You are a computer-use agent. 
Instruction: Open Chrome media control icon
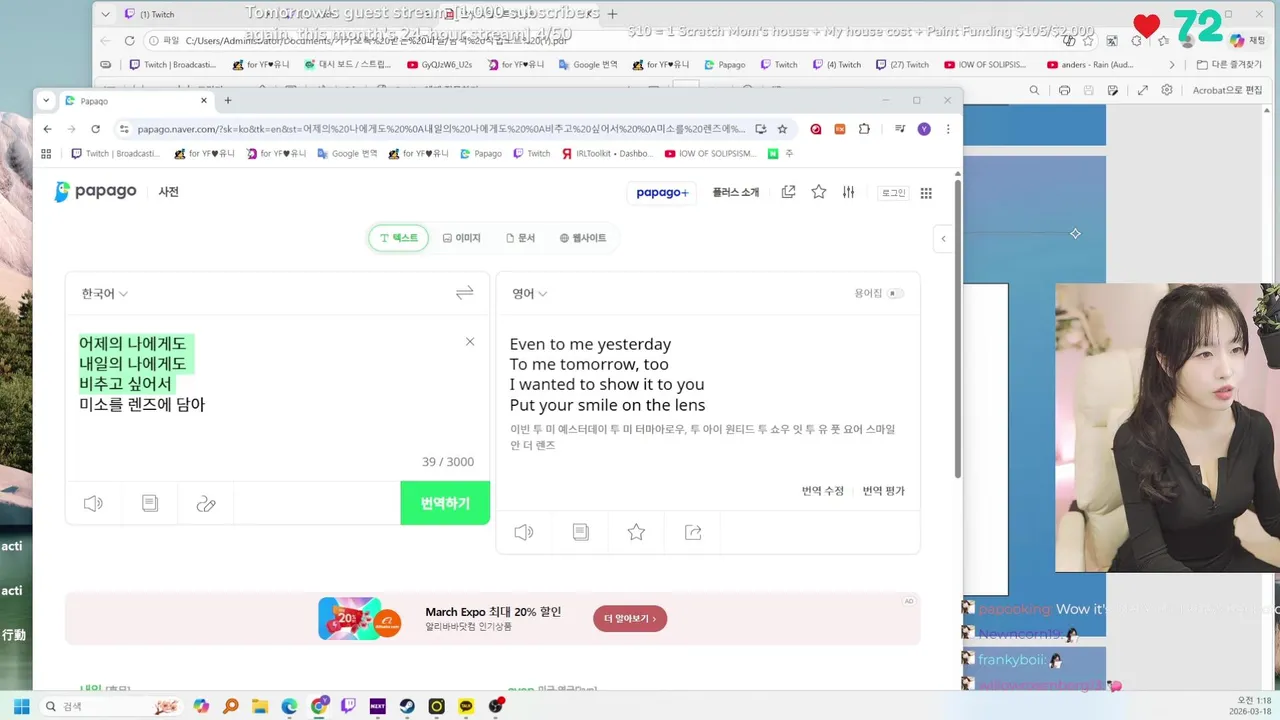click(x=900, y=129)
